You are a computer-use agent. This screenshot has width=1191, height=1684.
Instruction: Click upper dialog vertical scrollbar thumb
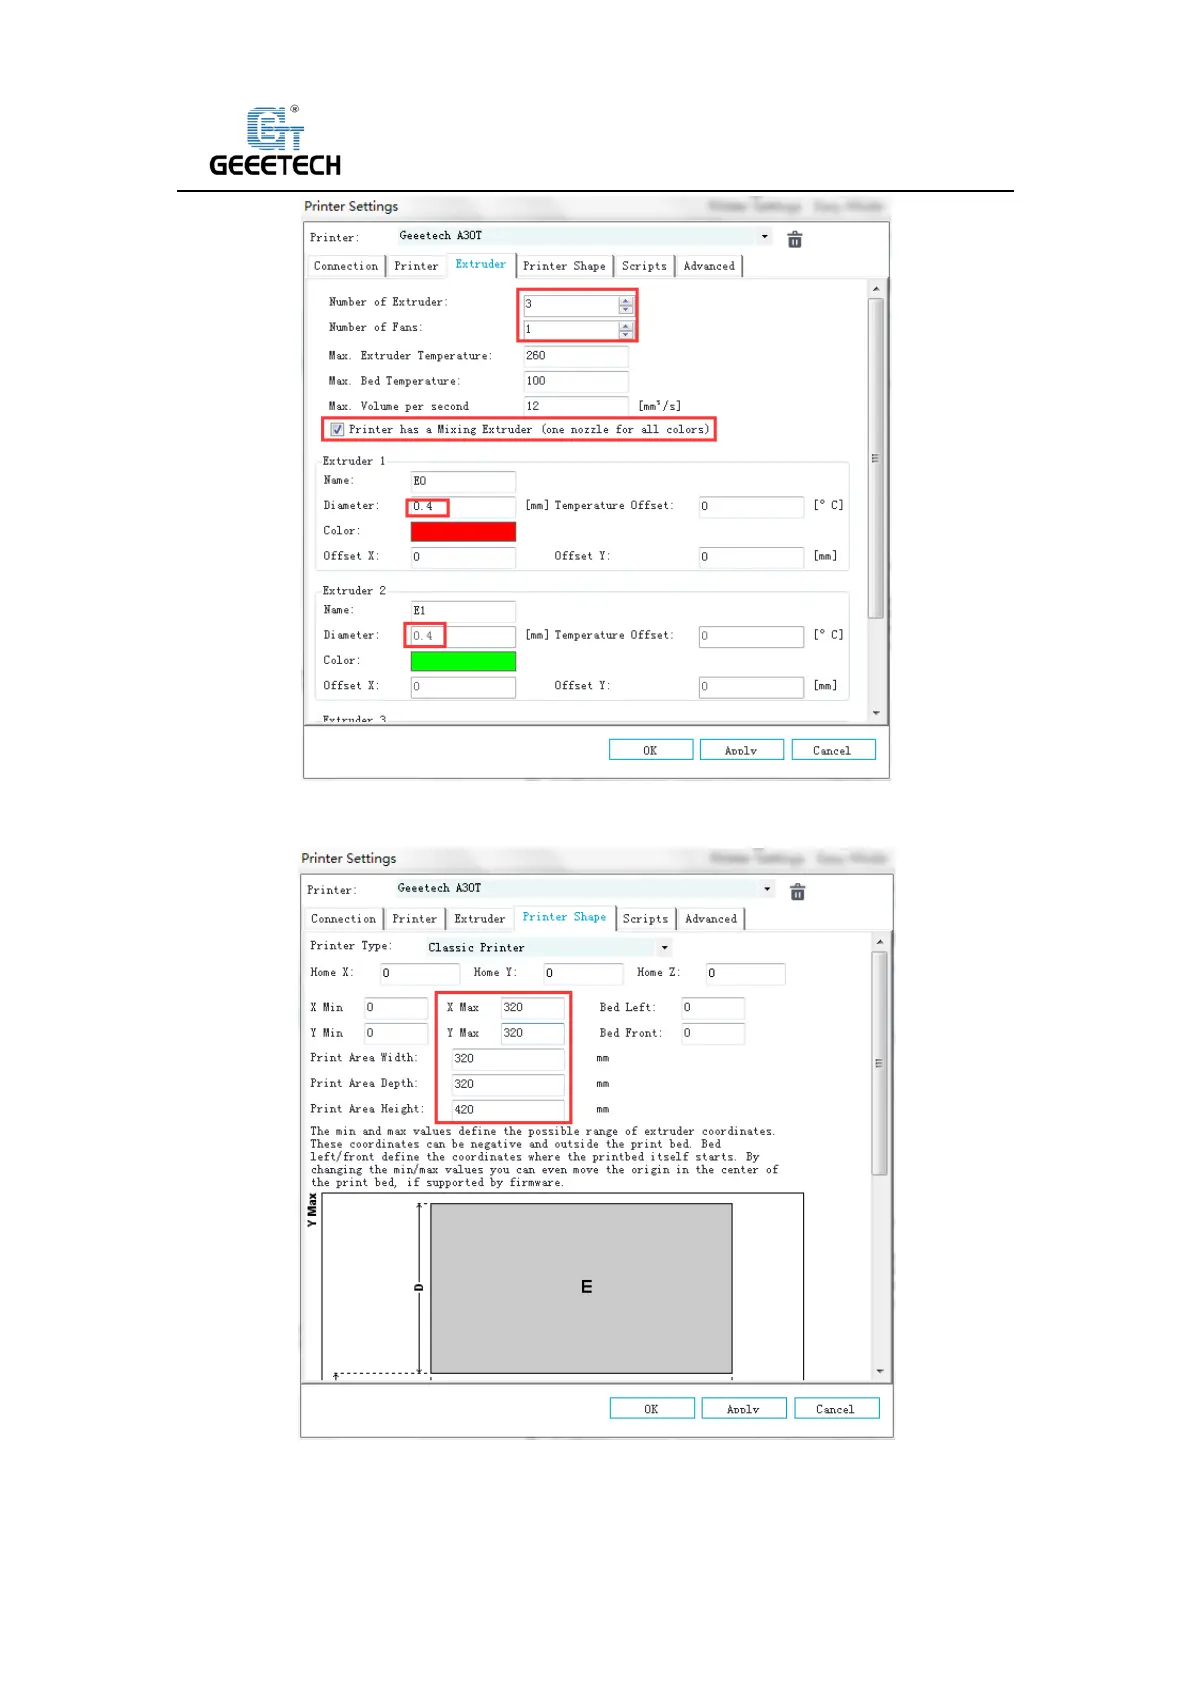[876, 458]
